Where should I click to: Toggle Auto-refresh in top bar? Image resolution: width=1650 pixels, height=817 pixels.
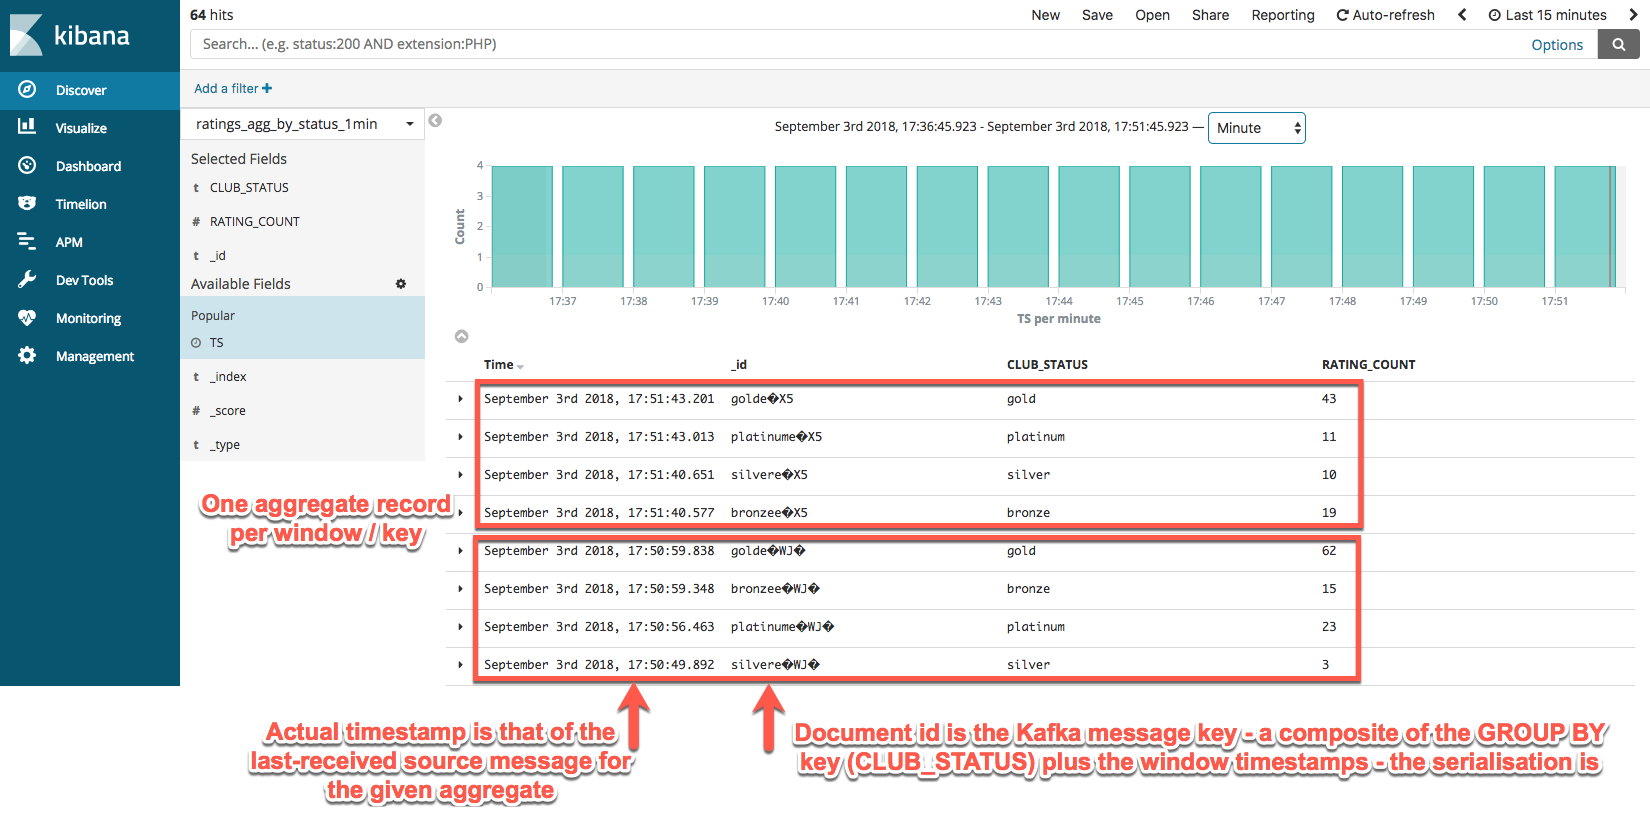[x=1385, y=15]
